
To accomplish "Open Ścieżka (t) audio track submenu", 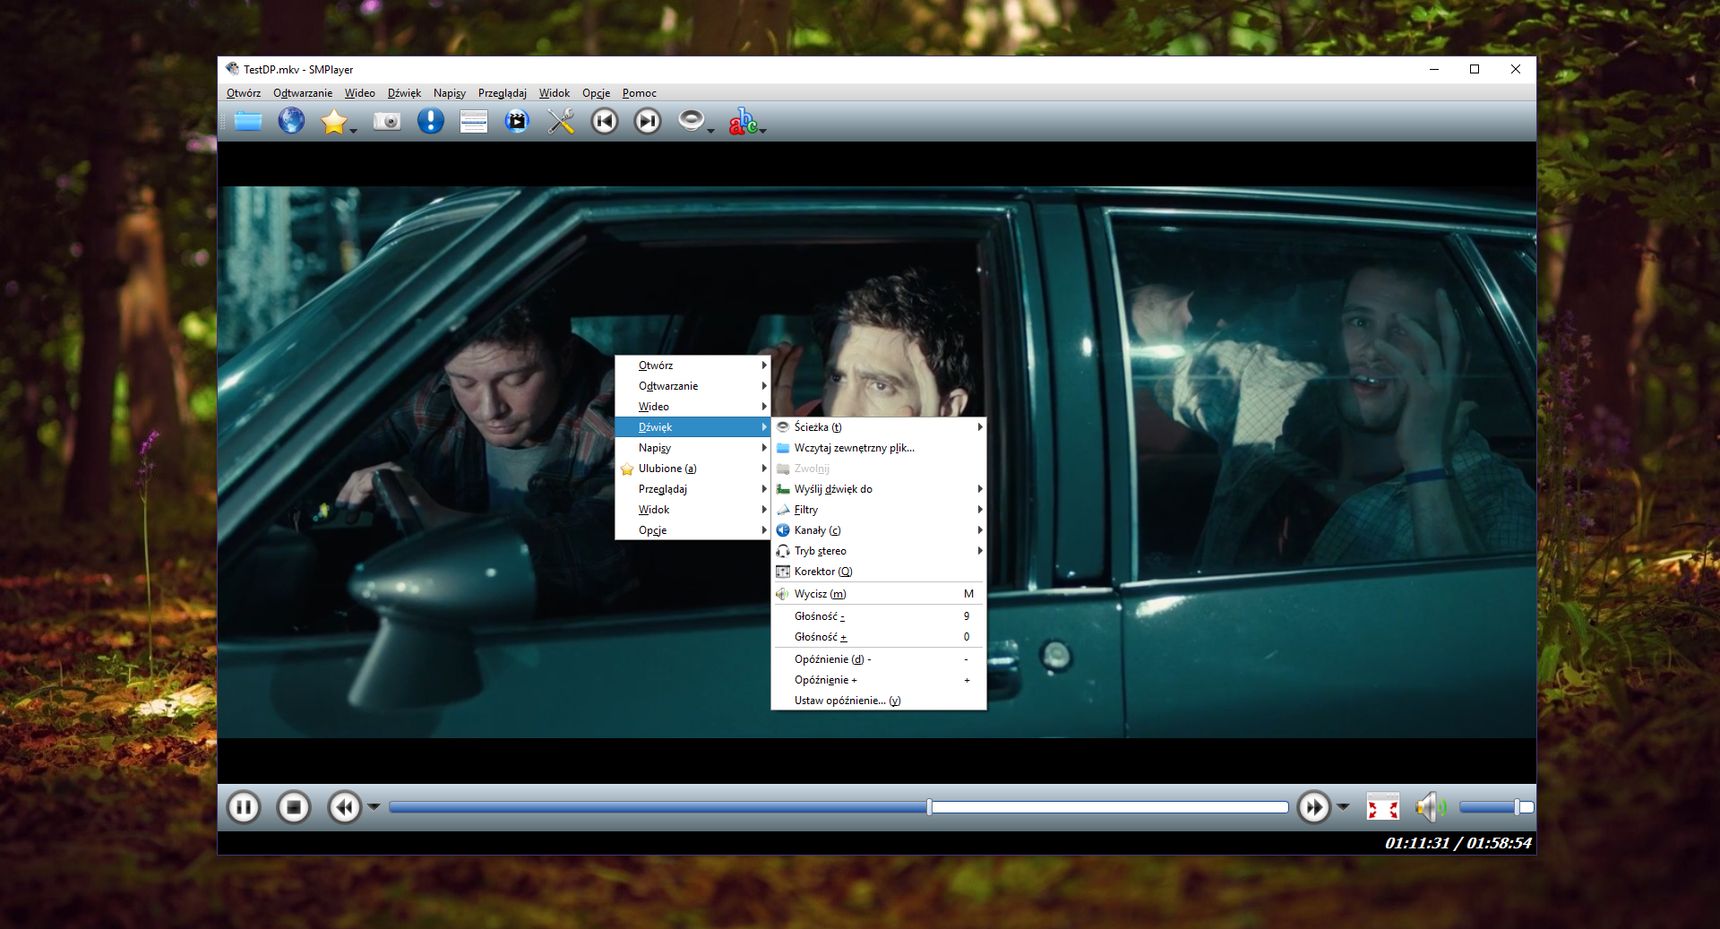I will click(x=879, y=427).
